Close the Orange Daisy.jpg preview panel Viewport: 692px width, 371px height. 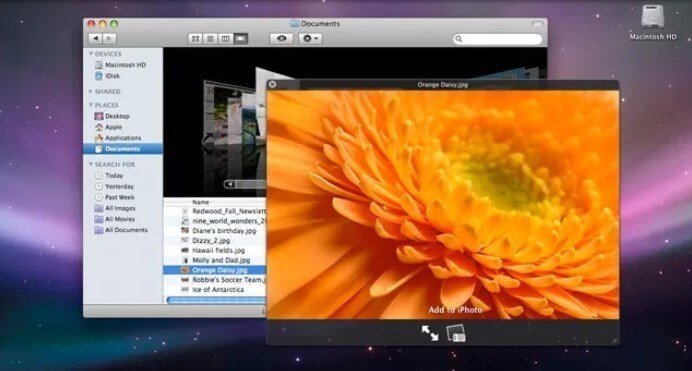click(x=272, y=84)
